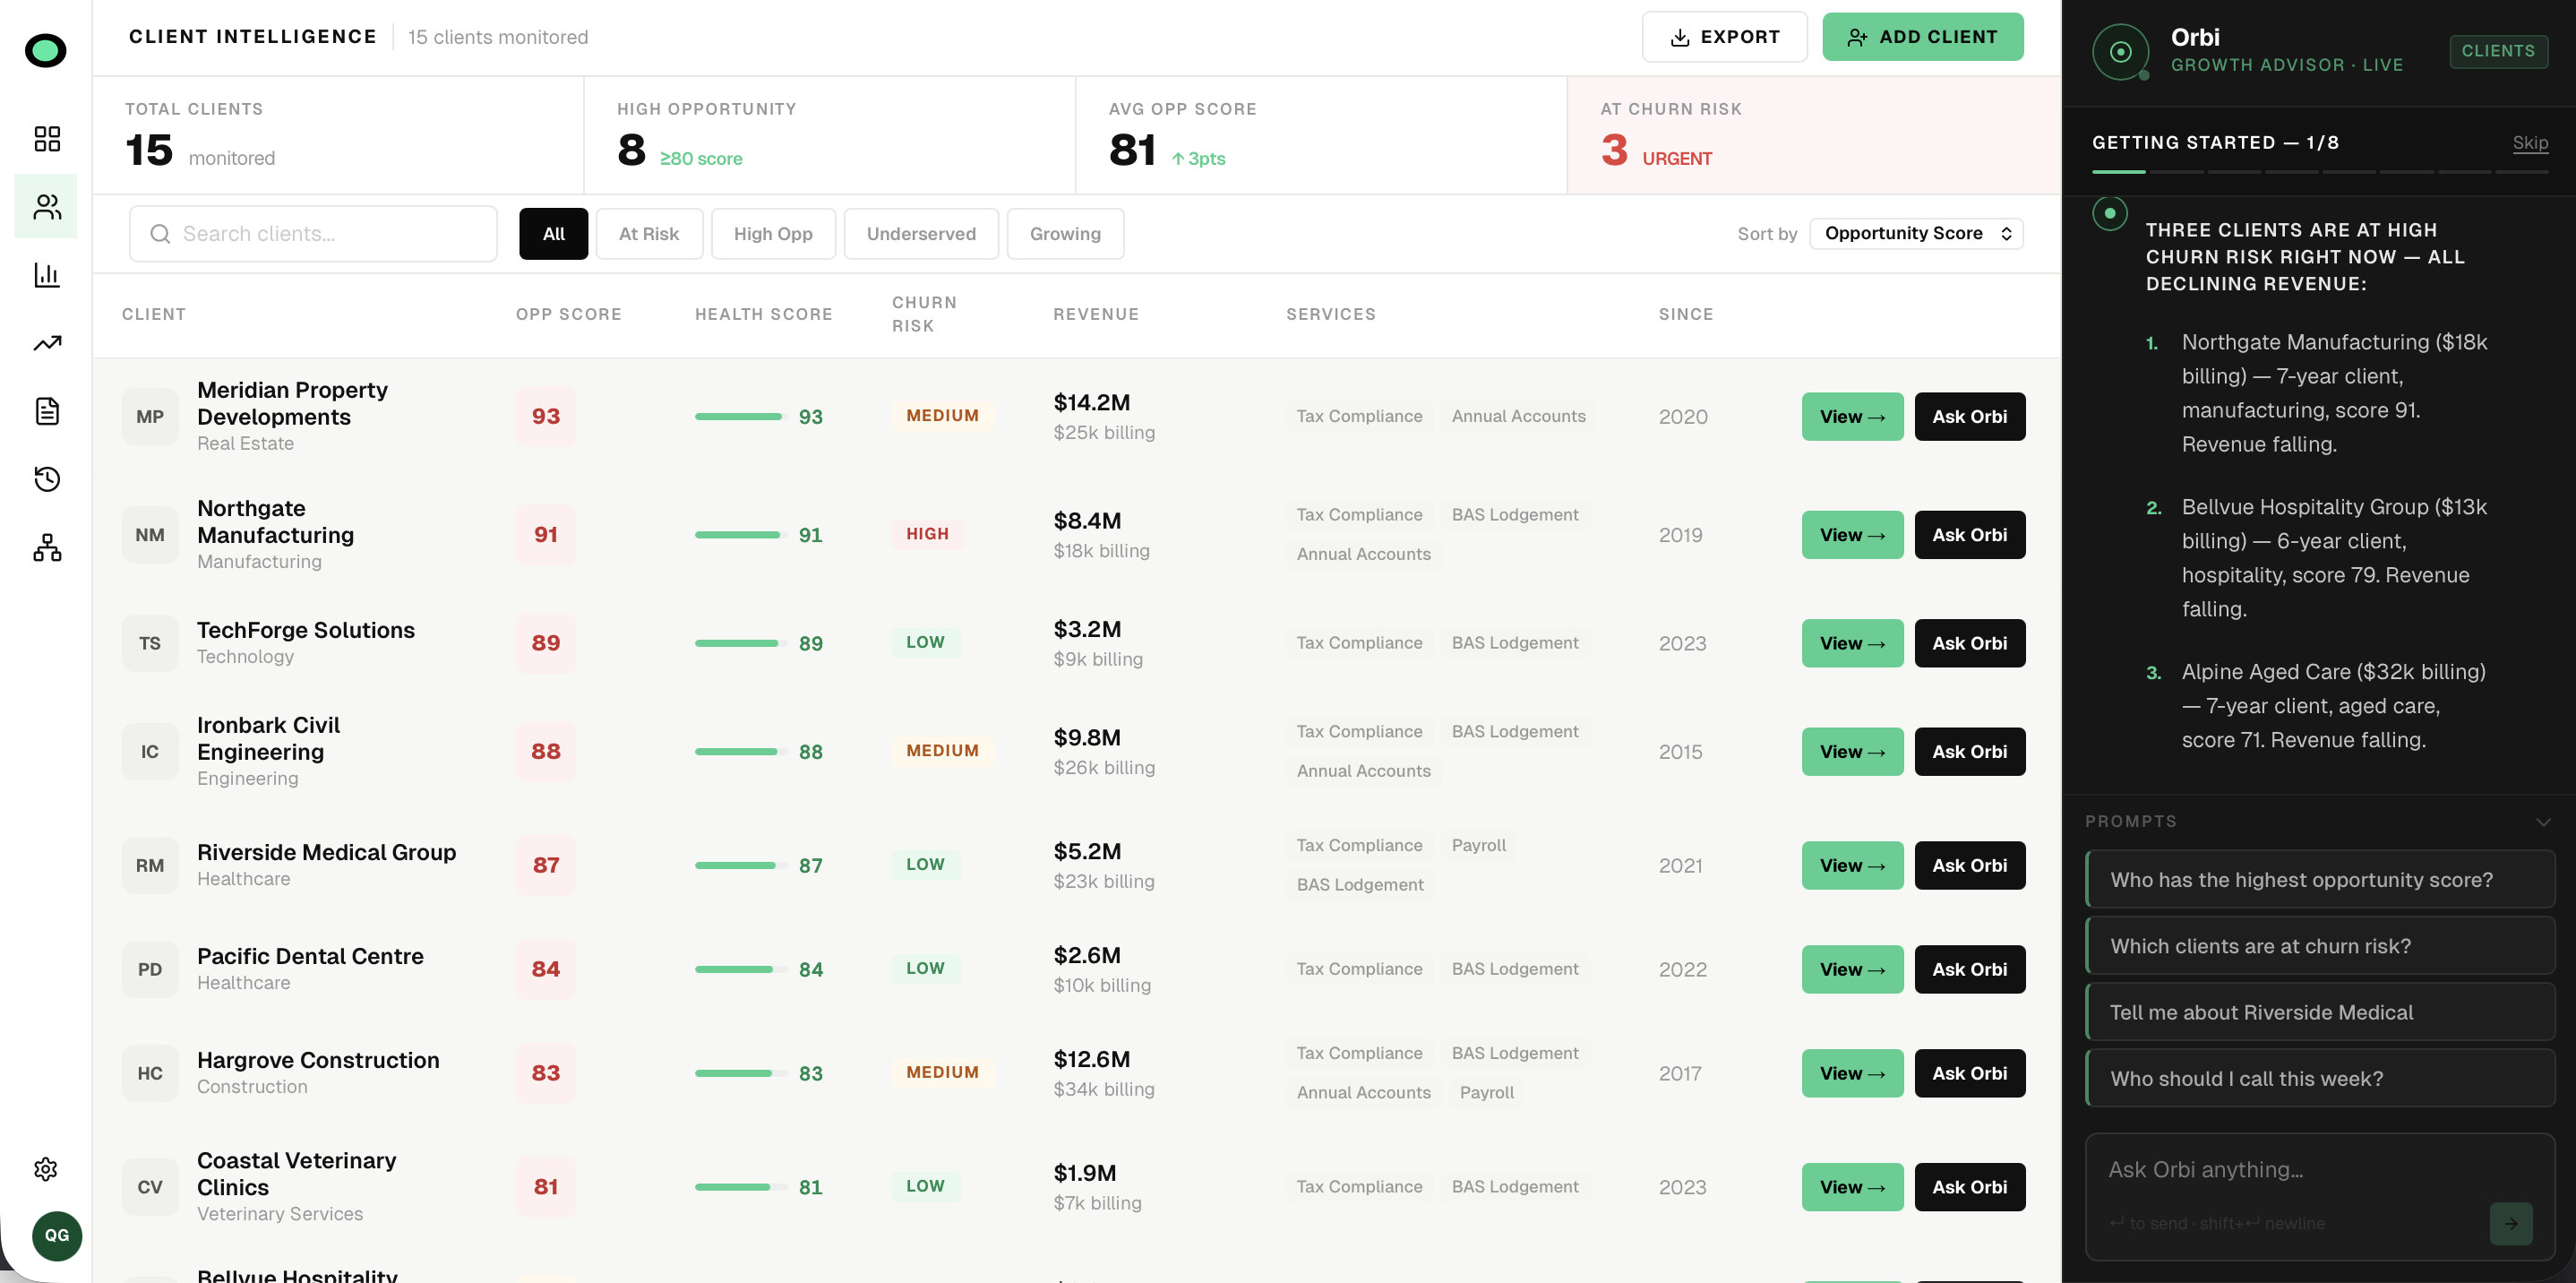The image size is (2576, 1283).
Task: Select prompt 'Who has the highest opportunity score?'
Action: [2320, 879]
